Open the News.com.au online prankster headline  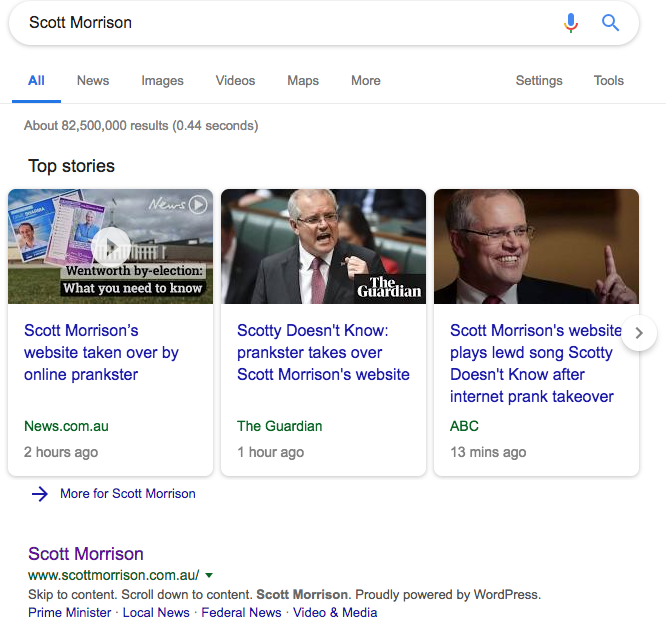coord(101,353)
